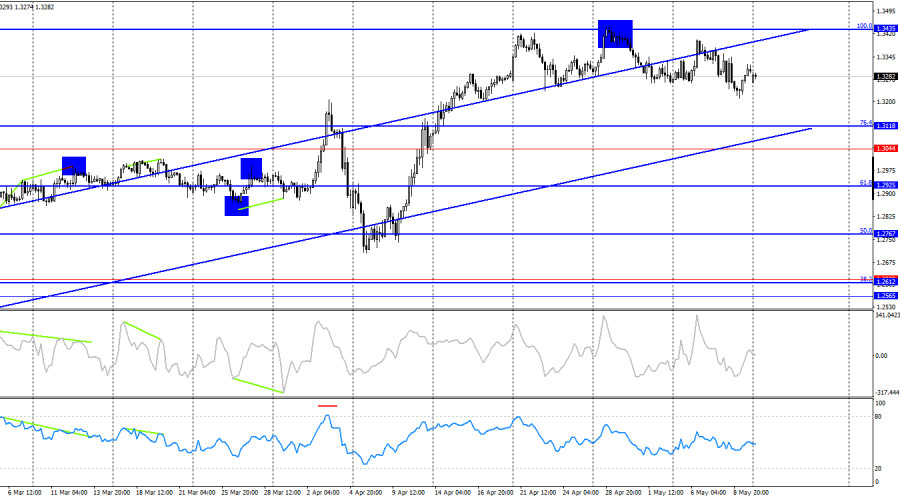The width and height of the screenshot is (900, 500).
Task: Click the 21 Mar 04:00 date label
Action: (x=197, y=493)
